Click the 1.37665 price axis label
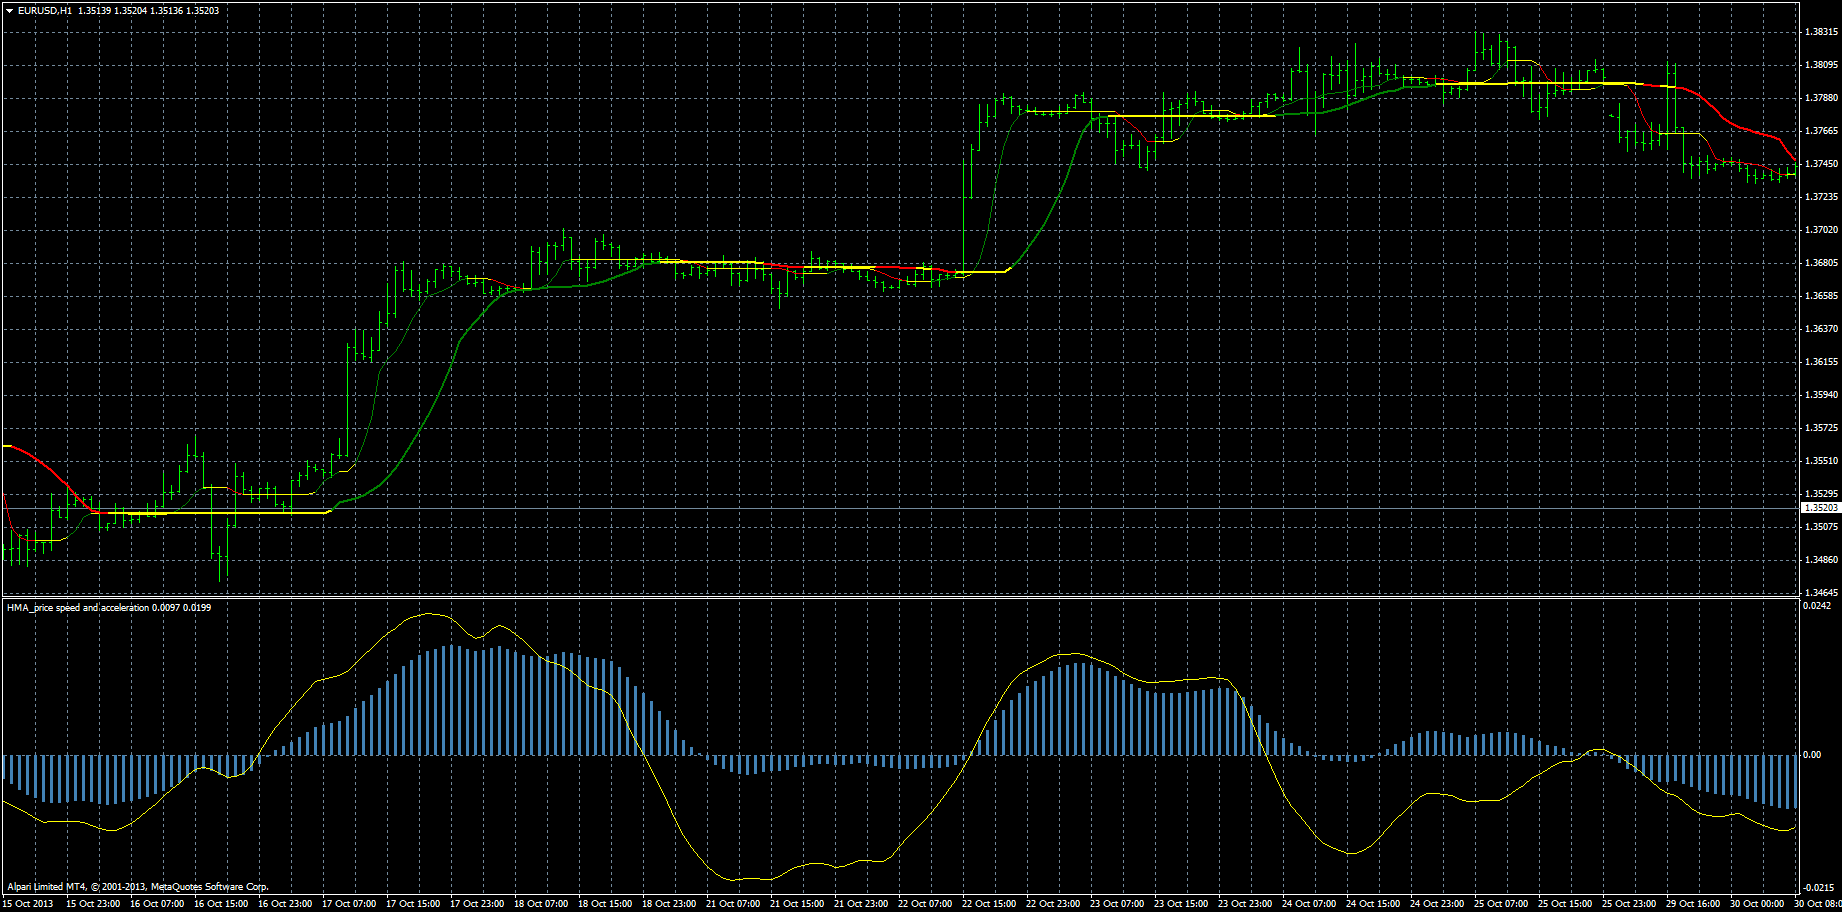The image size is (1842, 912). point(1821,131)
